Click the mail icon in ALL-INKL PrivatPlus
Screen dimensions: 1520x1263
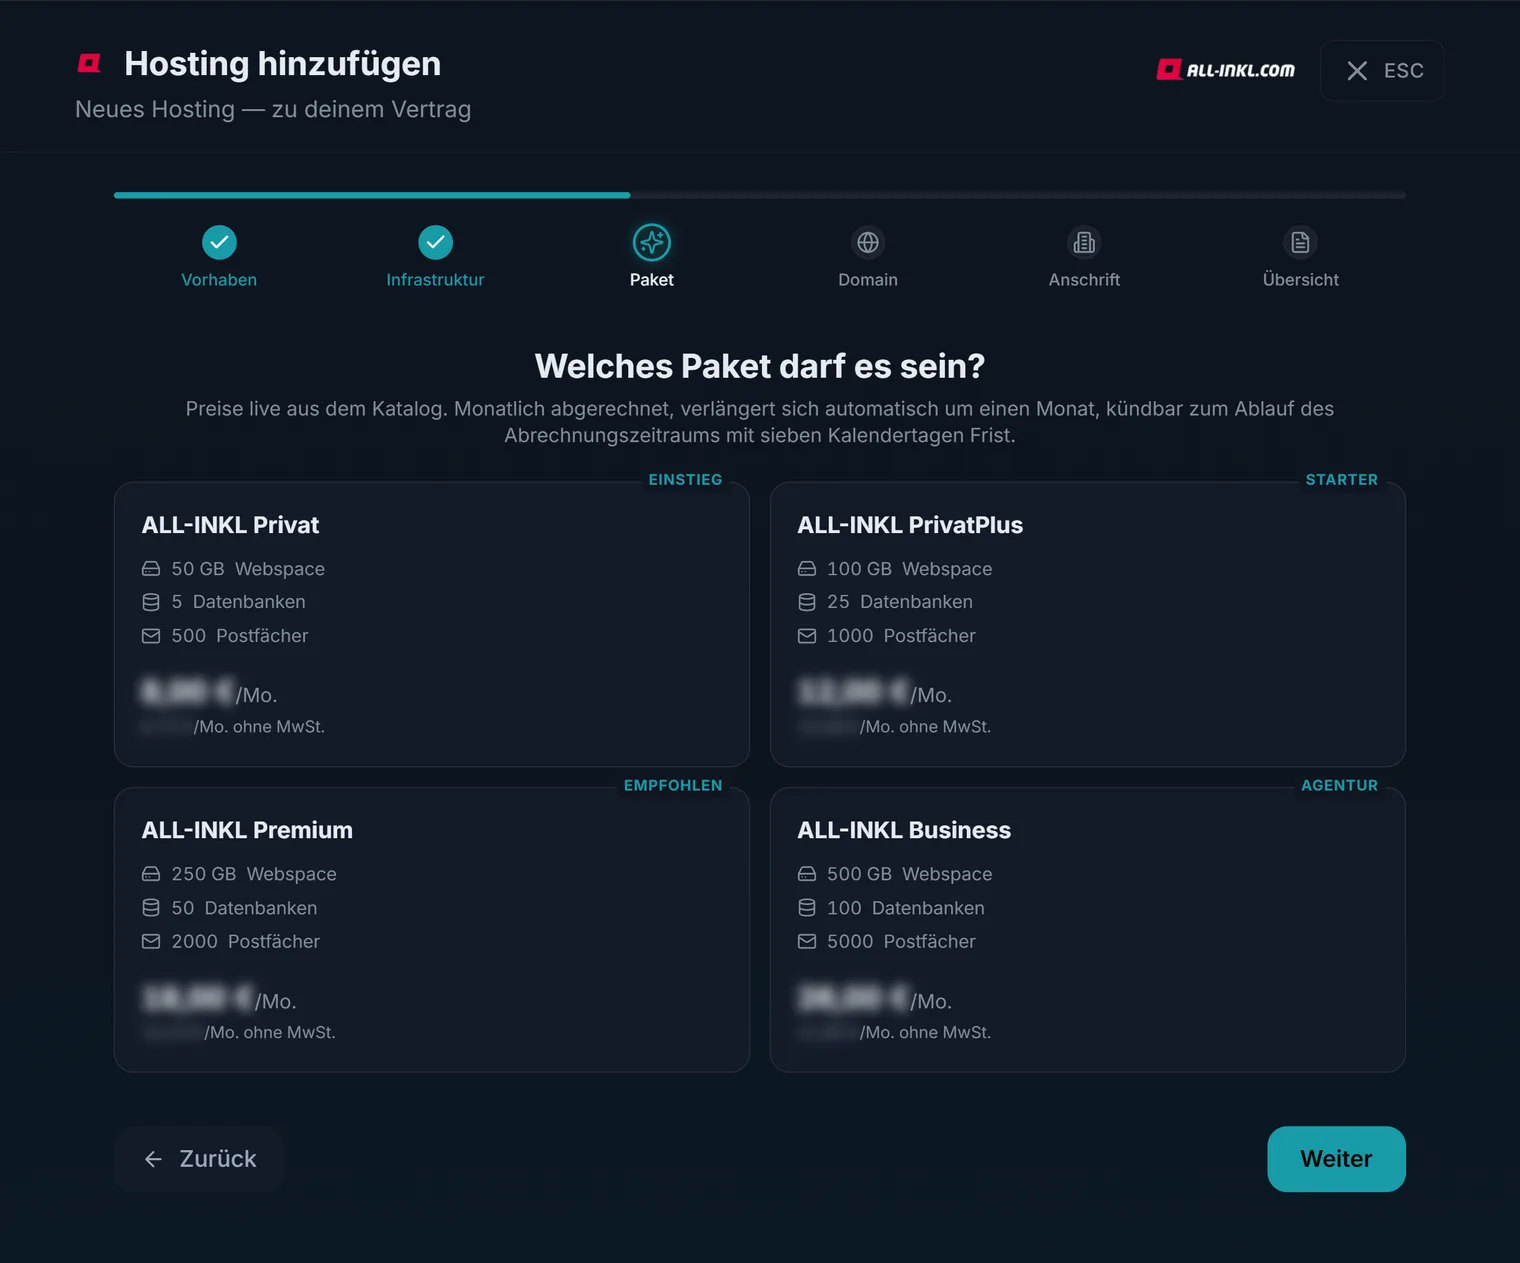click(807, 636)
